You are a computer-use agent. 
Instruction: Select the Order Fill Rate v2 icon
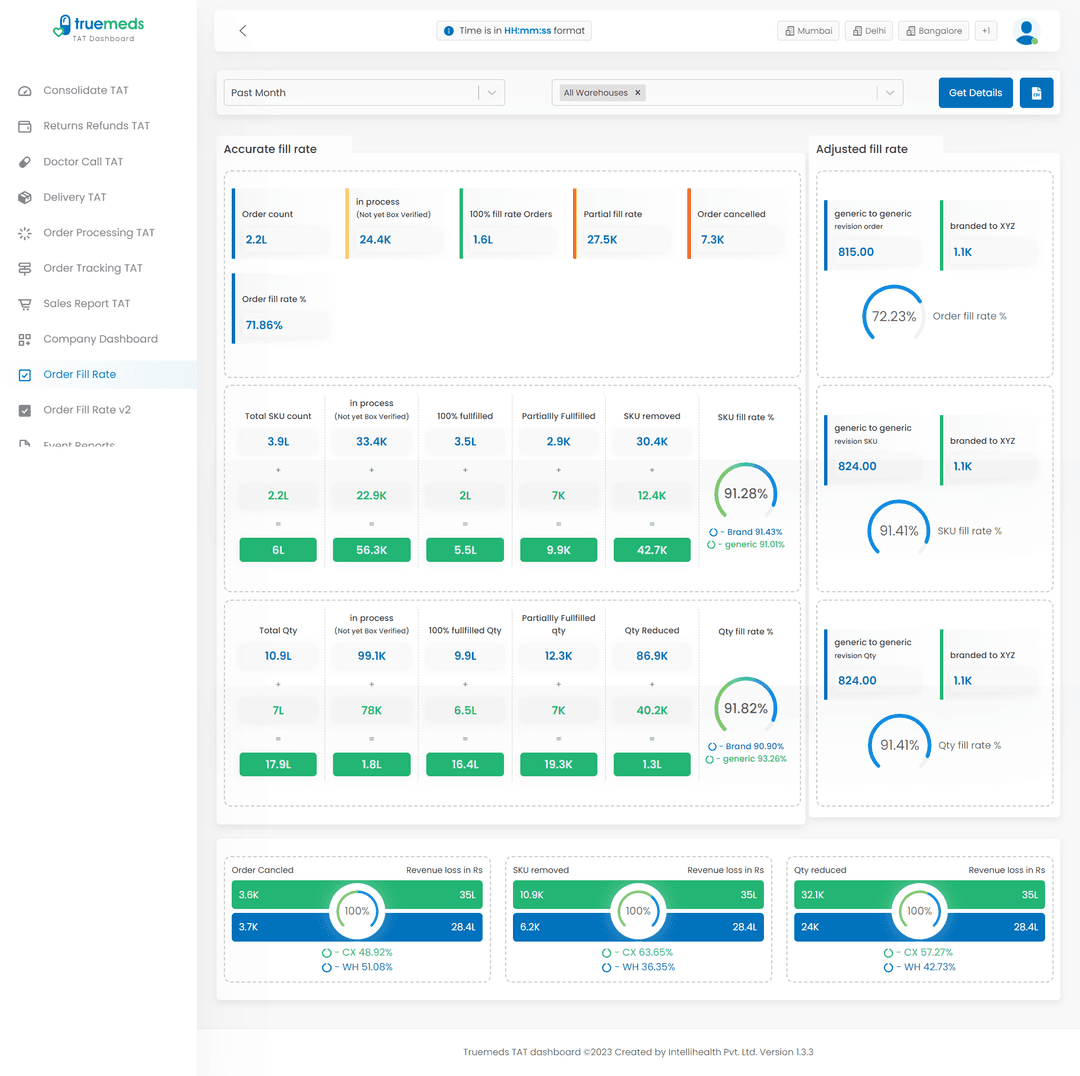[x=24, y=409]
